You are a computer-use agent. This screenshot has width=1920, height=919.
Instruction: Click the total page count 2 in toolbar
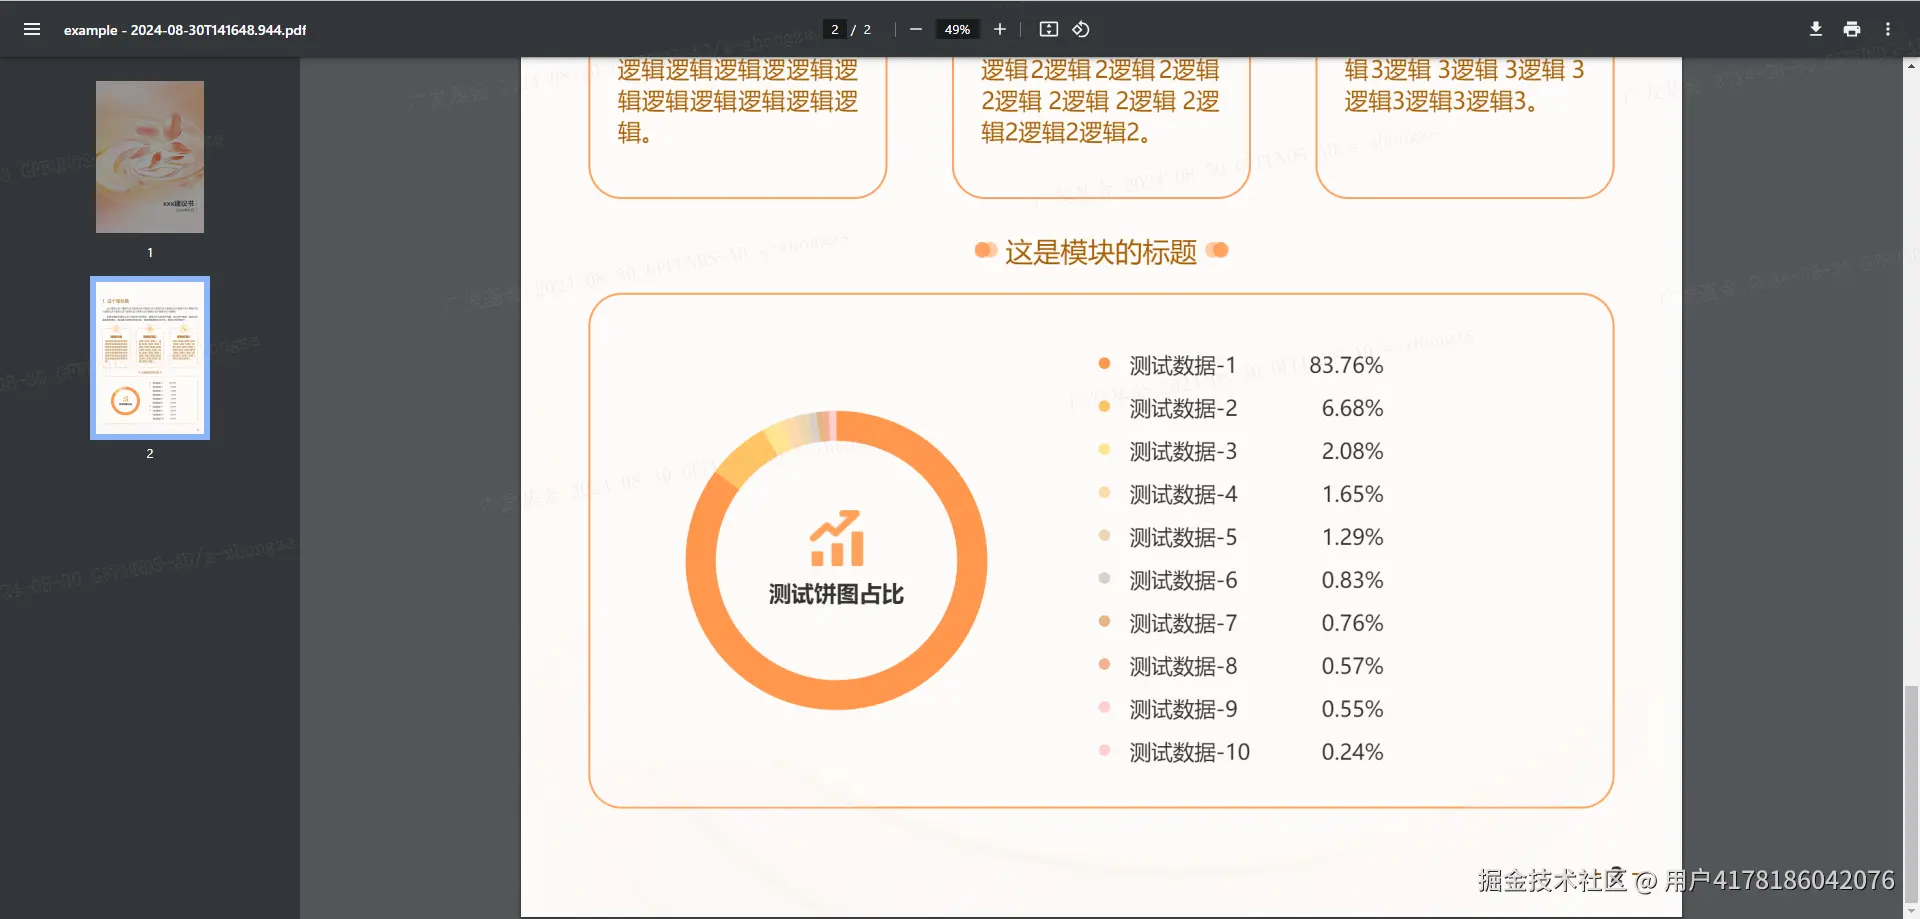coord(867,29)
